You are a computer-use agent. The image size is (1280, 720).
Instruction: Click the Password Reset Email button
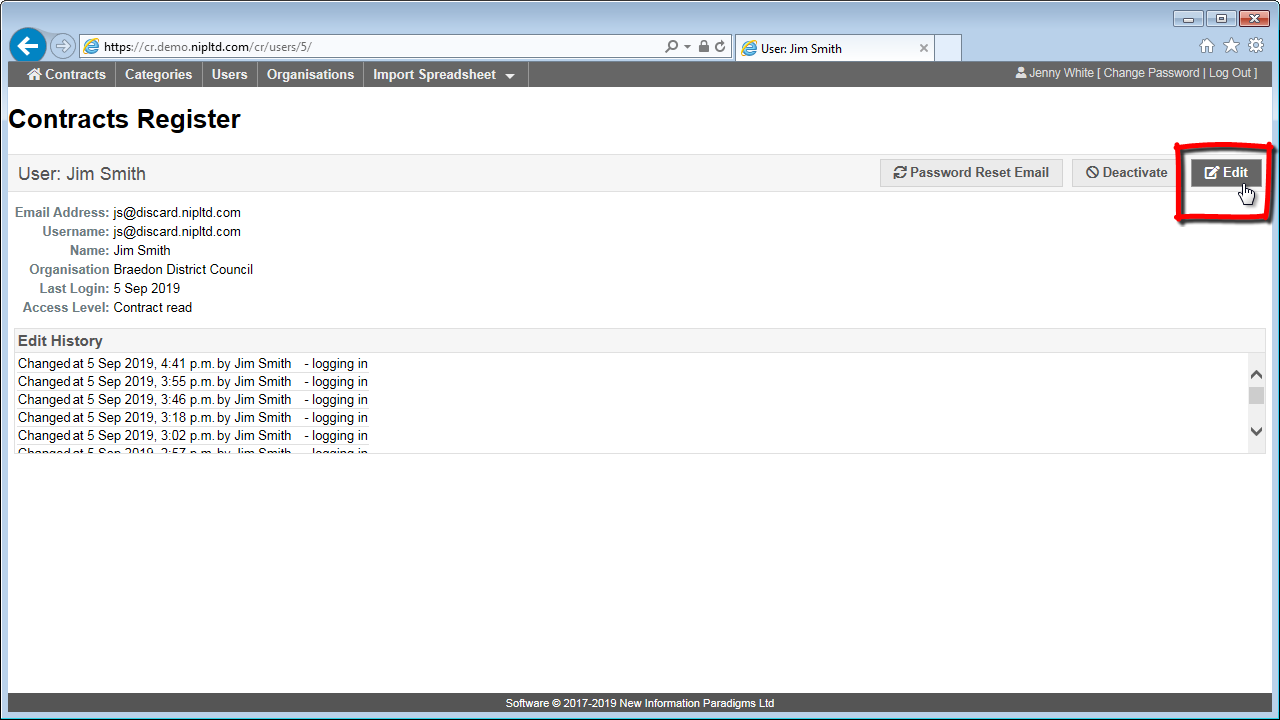click(x=970, y=173)
